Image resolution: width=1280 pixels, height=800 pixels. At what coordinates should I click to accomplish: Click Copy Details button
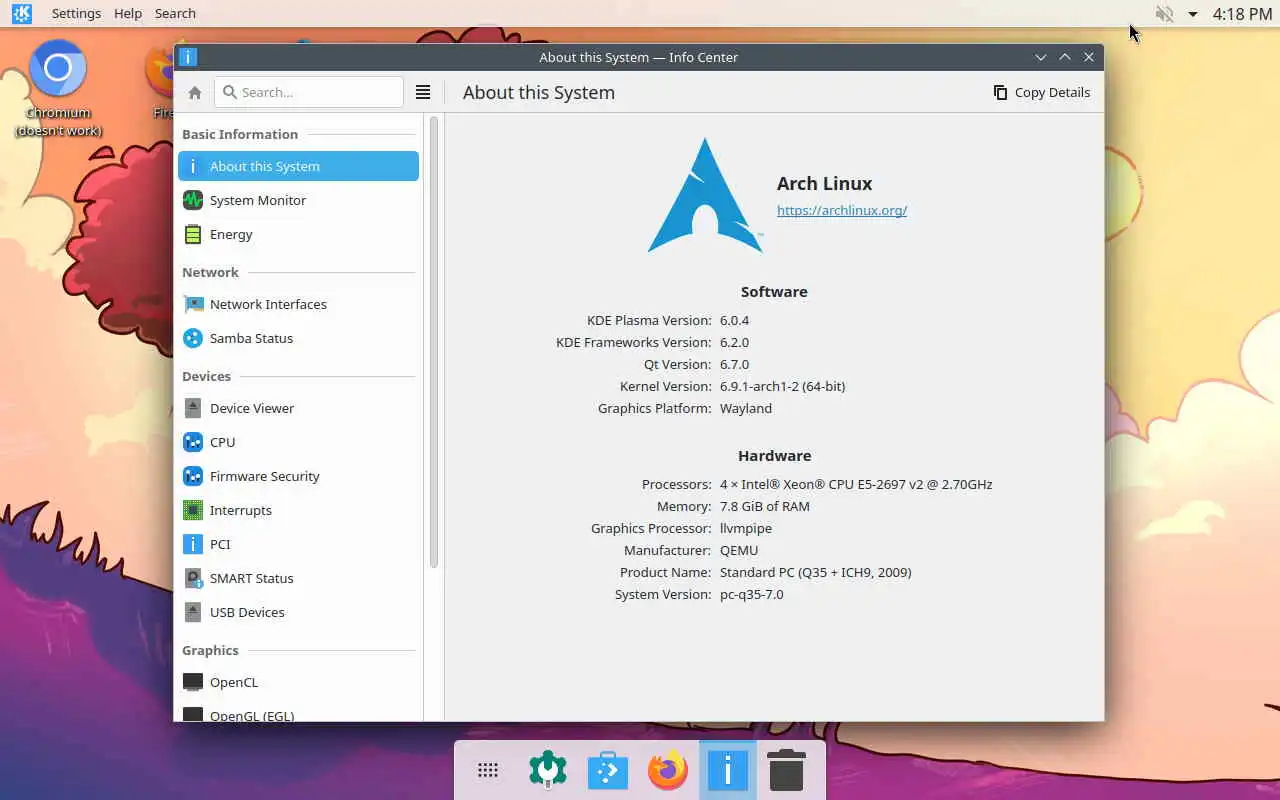click(1041, 92)
